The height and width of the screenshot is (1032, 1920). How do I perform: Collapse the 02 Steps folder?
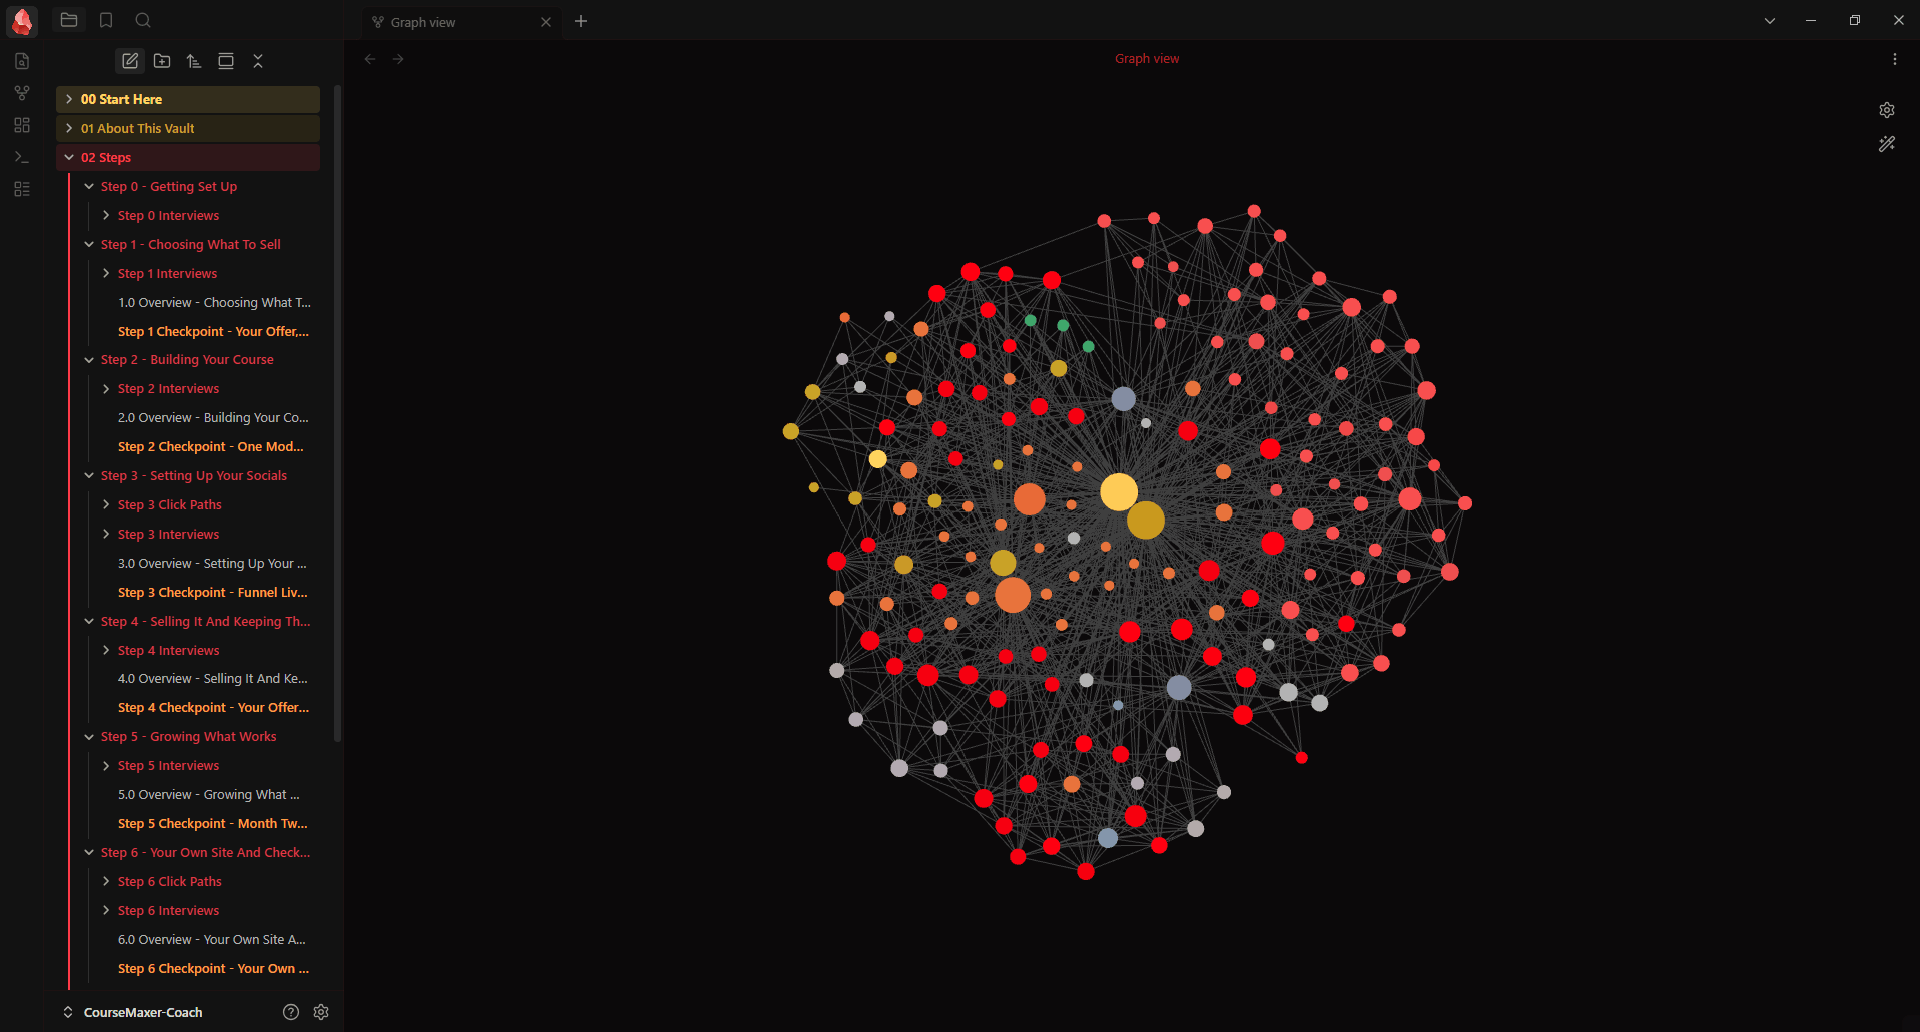tap(188, 157)
